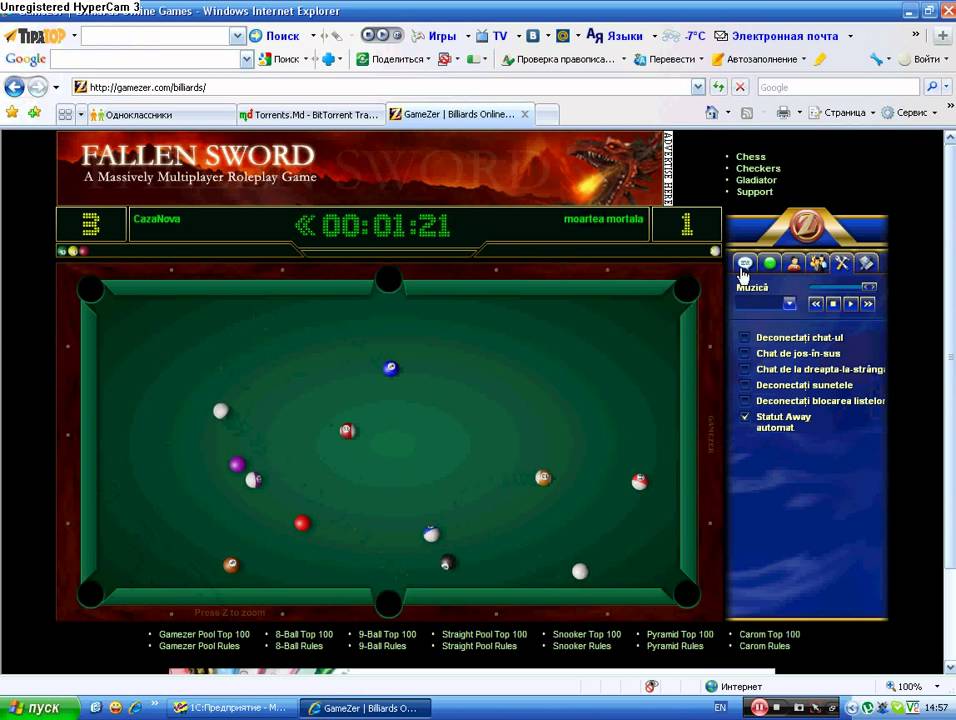This screenshot has height=720, width=956.
Task: Toggle Deconectați blocarea listelor checkbox
Action: [744, 401]
